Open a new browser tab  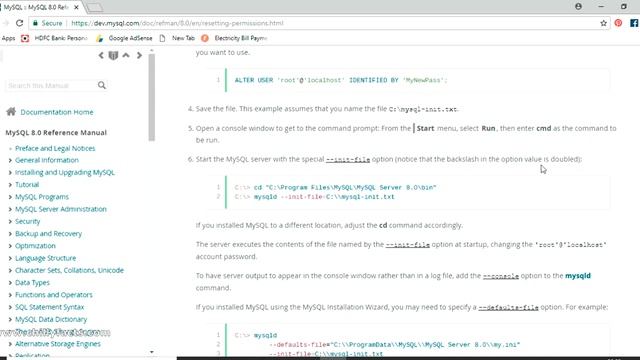(95, 7)
